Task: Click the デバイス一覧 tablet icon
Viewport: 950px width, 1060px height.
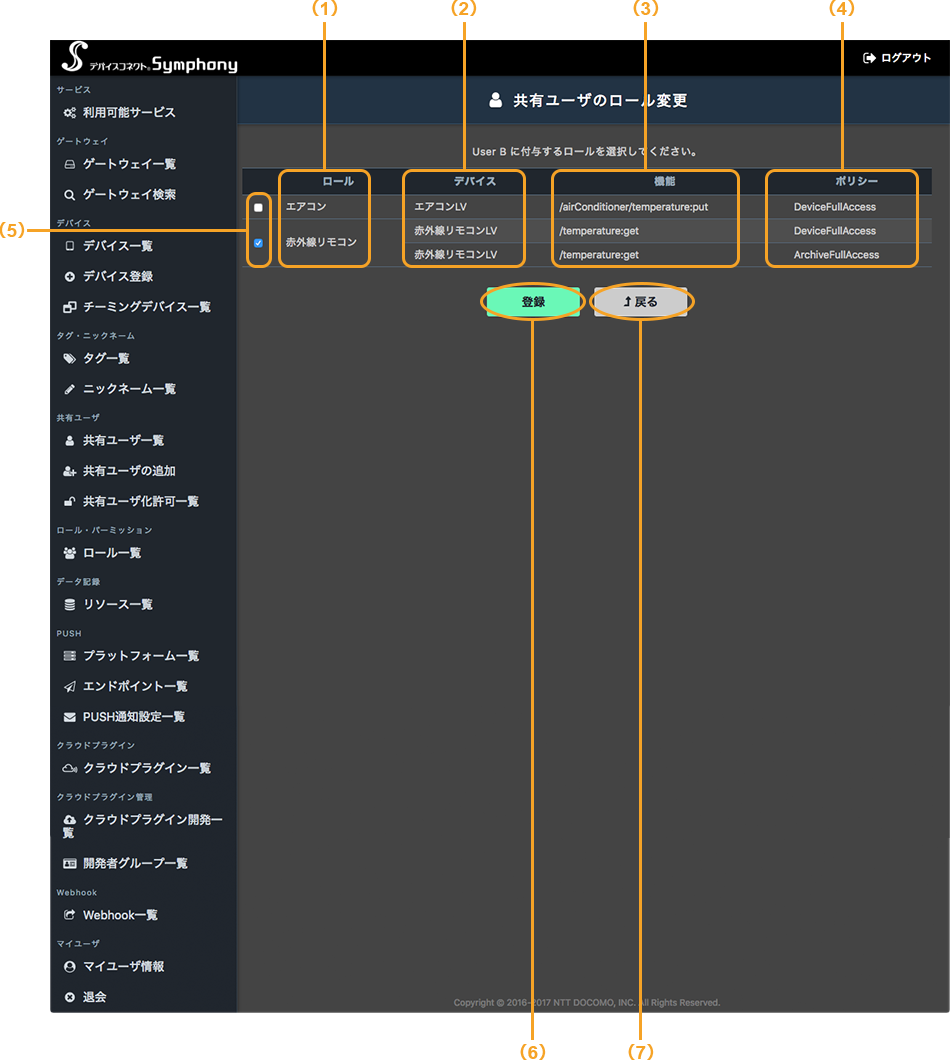Action: click(70, 246)
